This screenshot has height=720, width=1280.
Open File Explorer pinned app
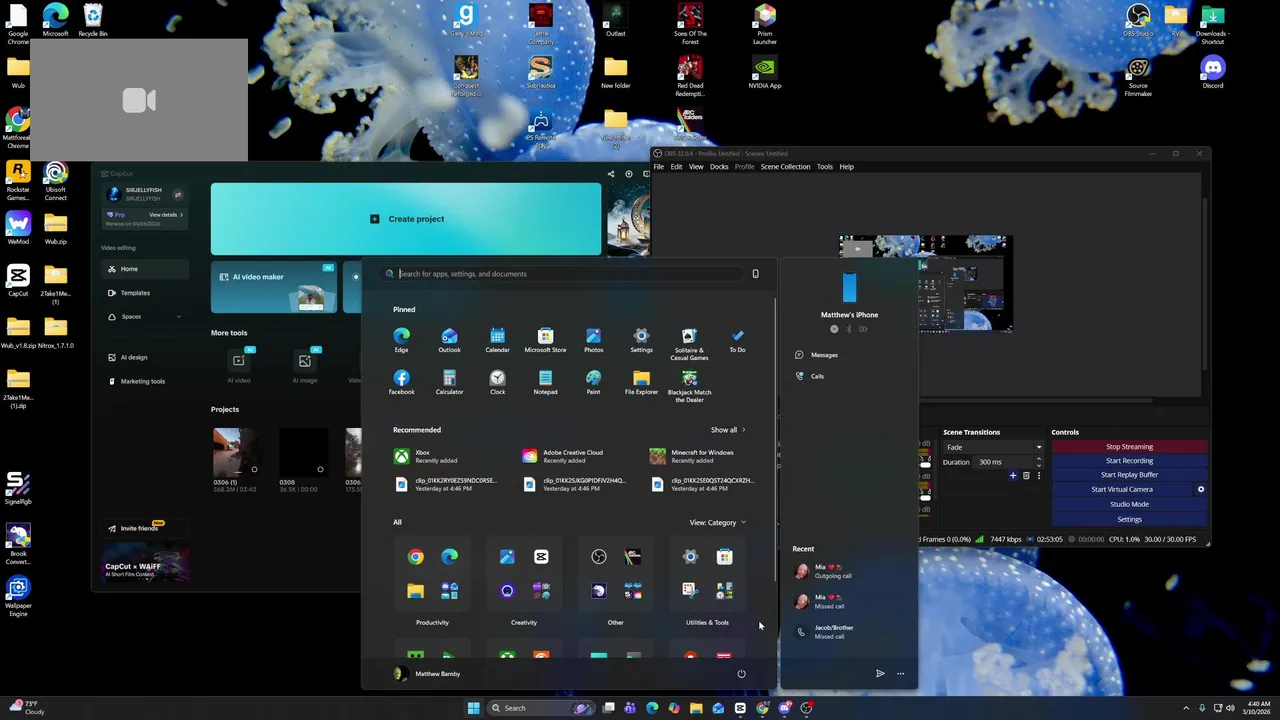(x=641, y=382)
